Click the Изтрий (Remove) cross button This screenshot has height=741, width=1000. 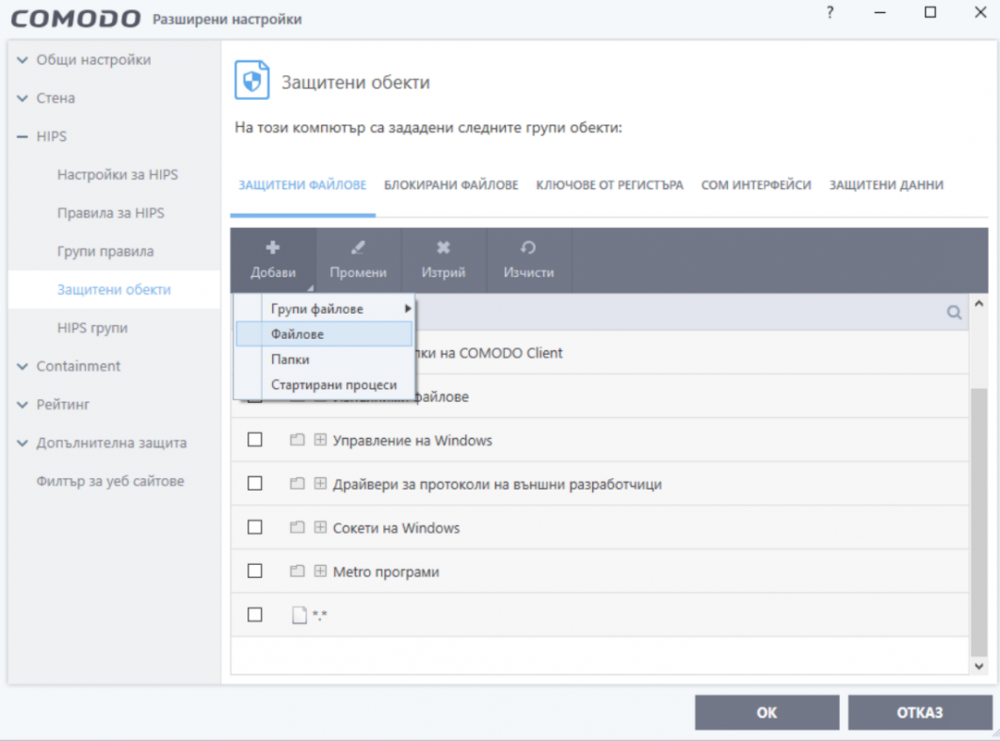pos(443,260)
